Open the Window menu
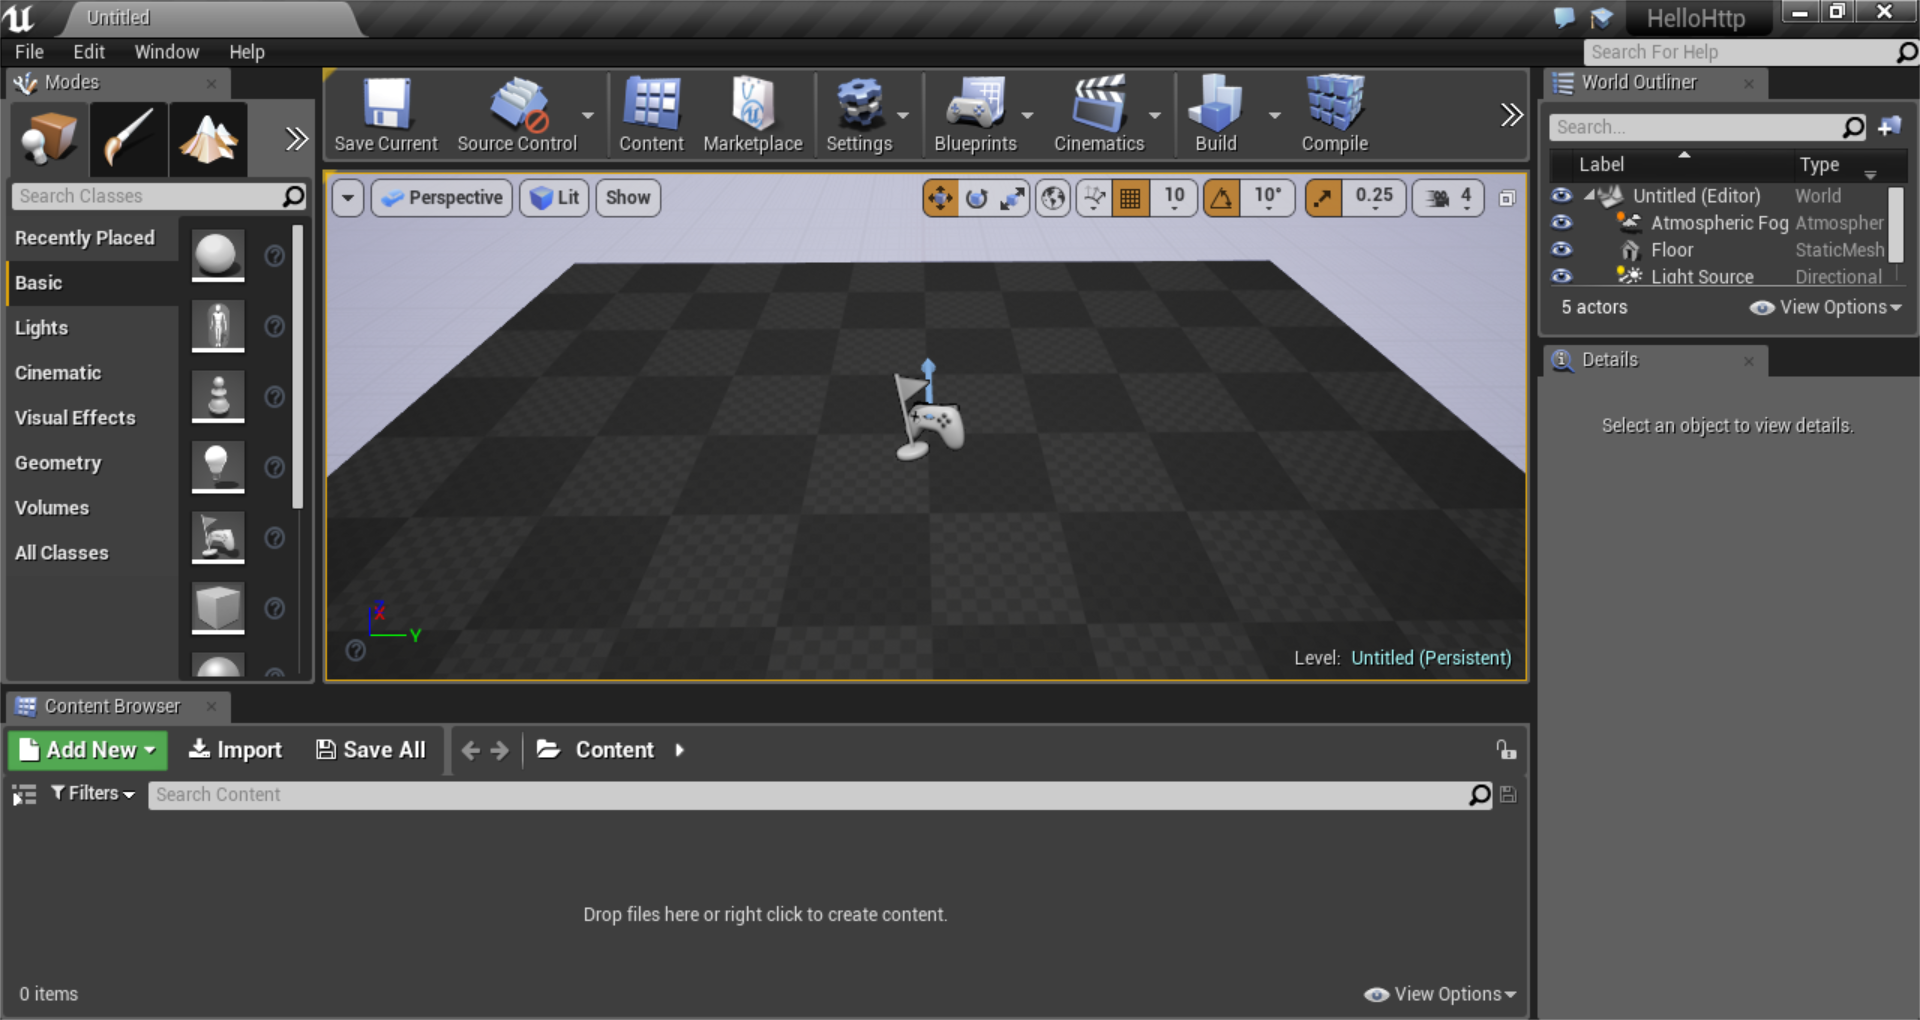 166,52
